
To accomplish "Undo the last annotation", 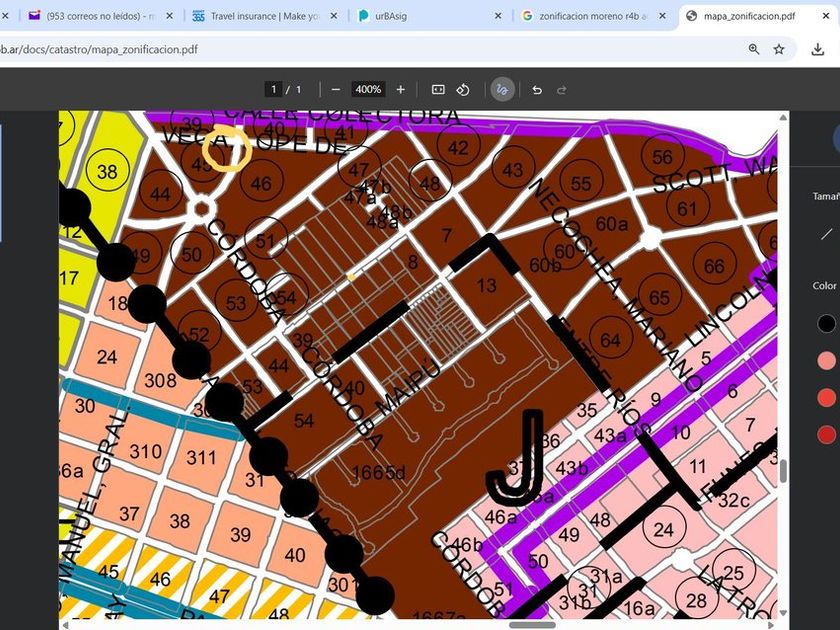I will click(537, 89).
